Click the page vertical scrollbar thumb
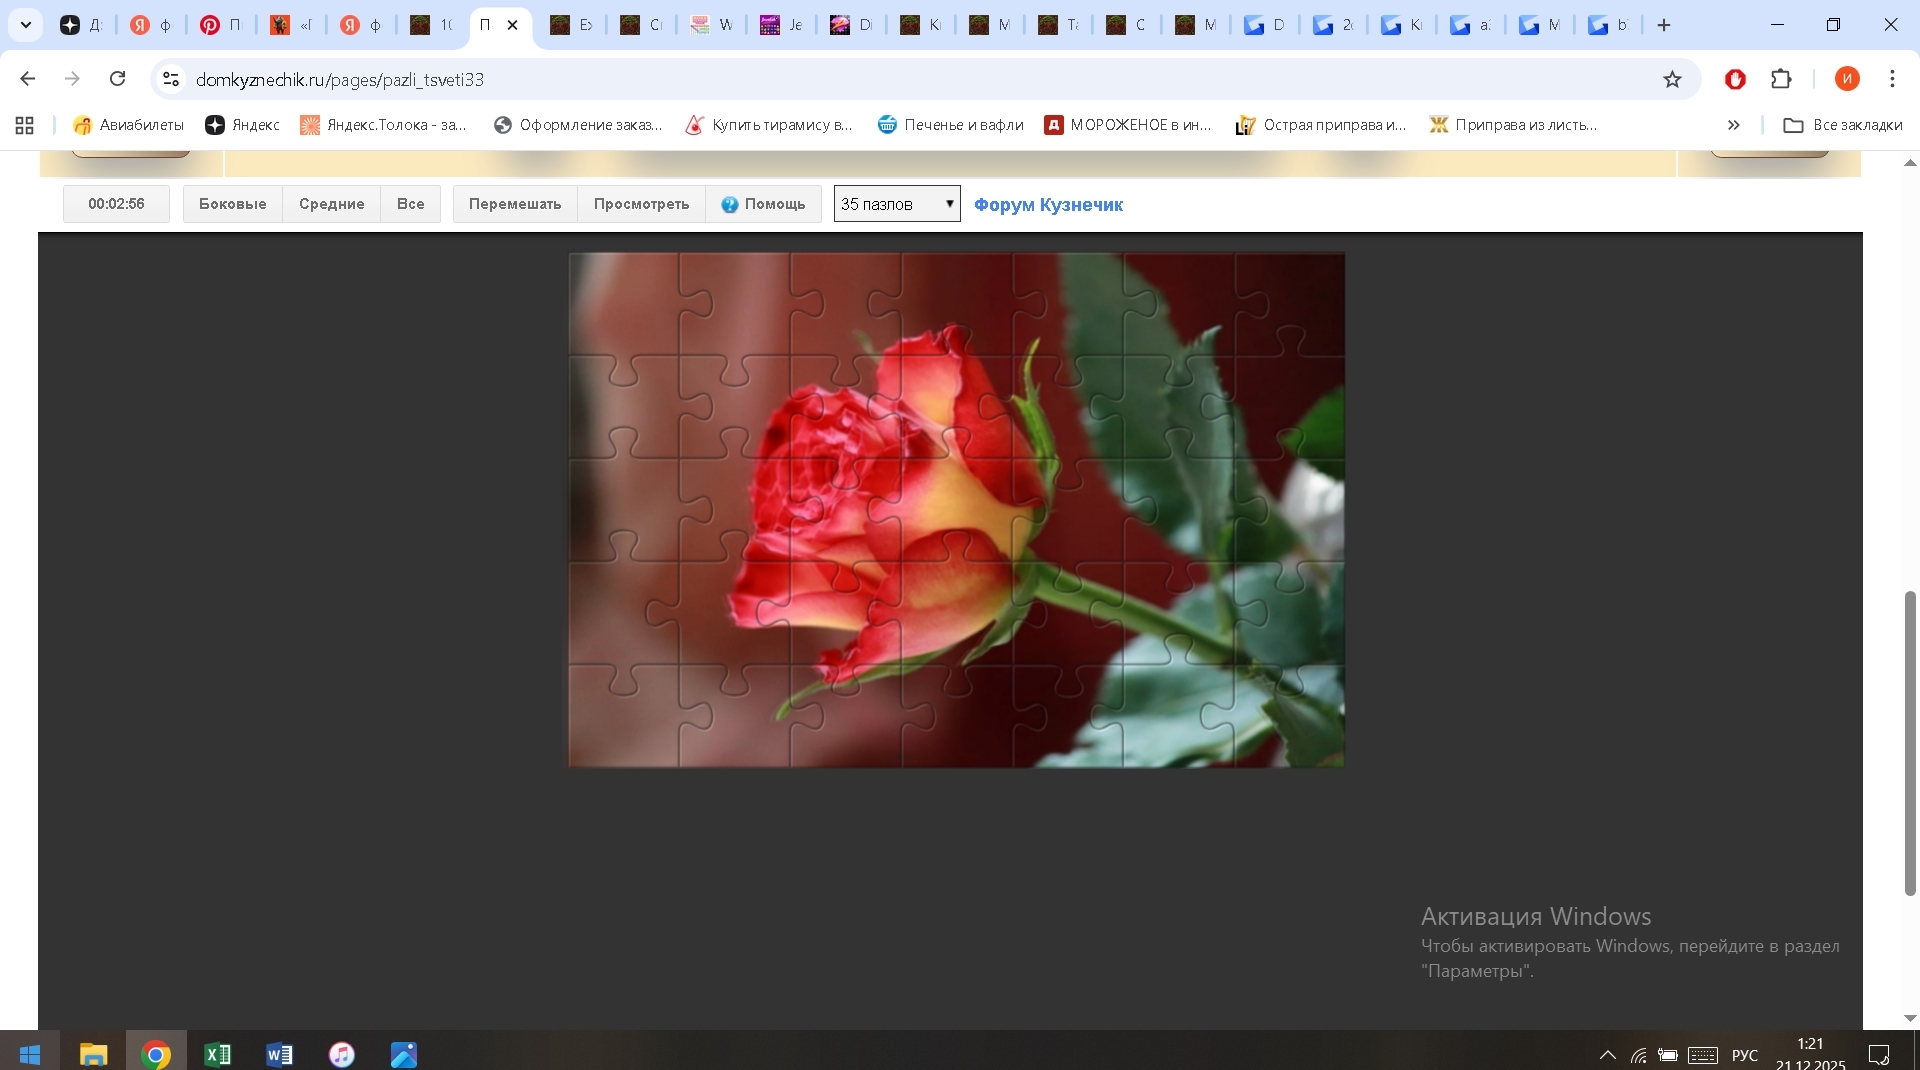 pyautogui.click(x=1909, y=742)
